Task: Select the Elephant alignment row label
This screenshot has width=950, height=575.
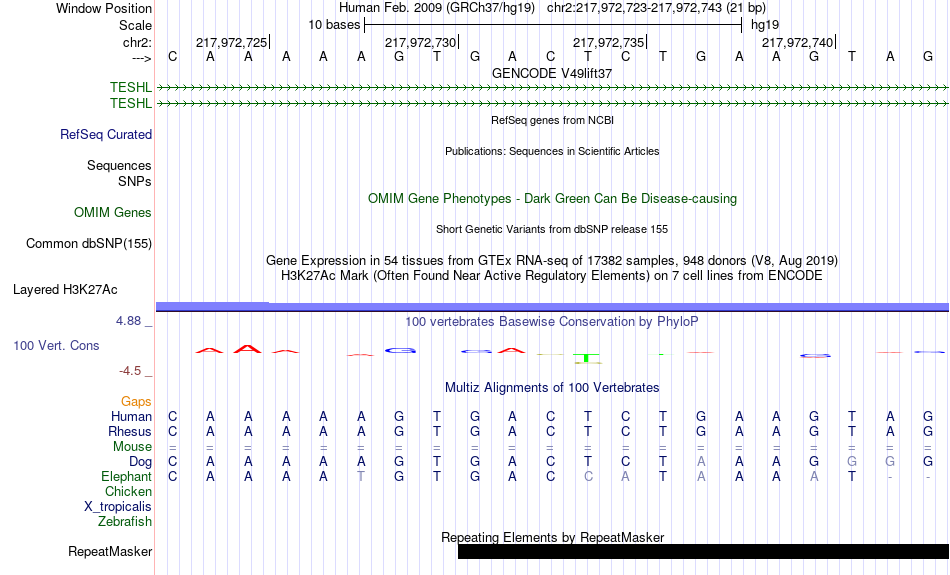Action: 126,476
